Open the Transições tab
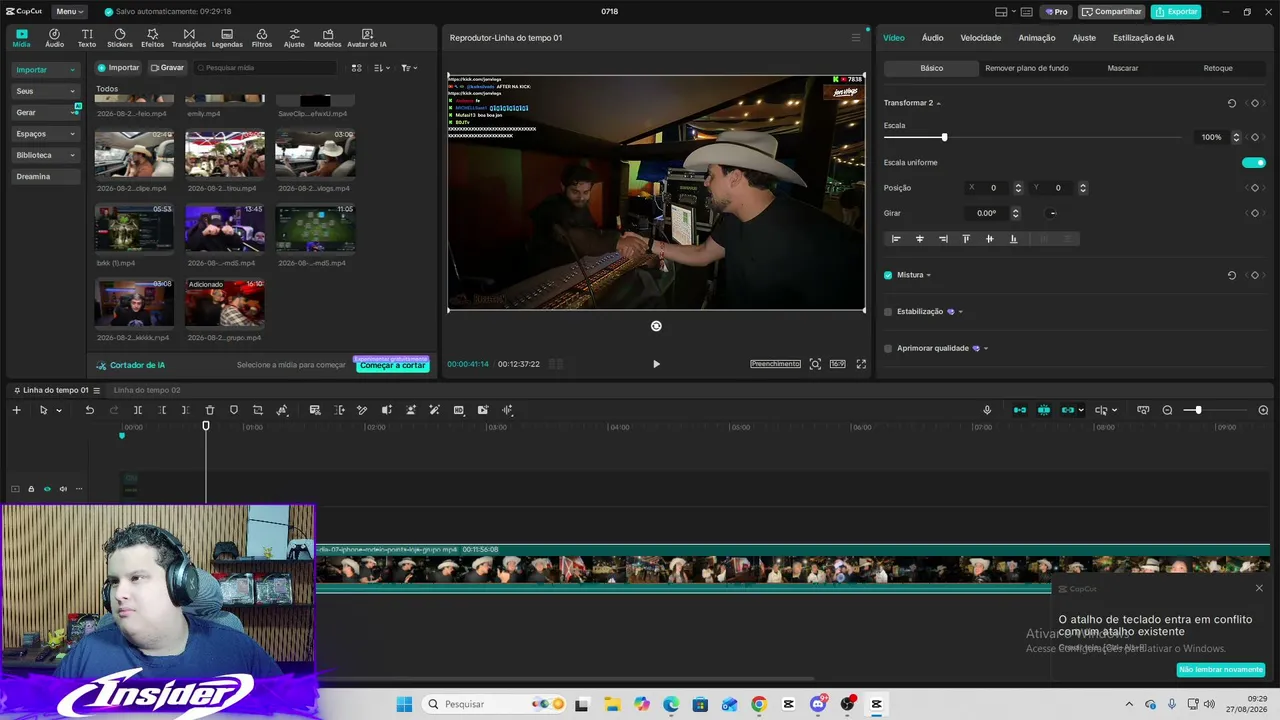 (189, 38)
